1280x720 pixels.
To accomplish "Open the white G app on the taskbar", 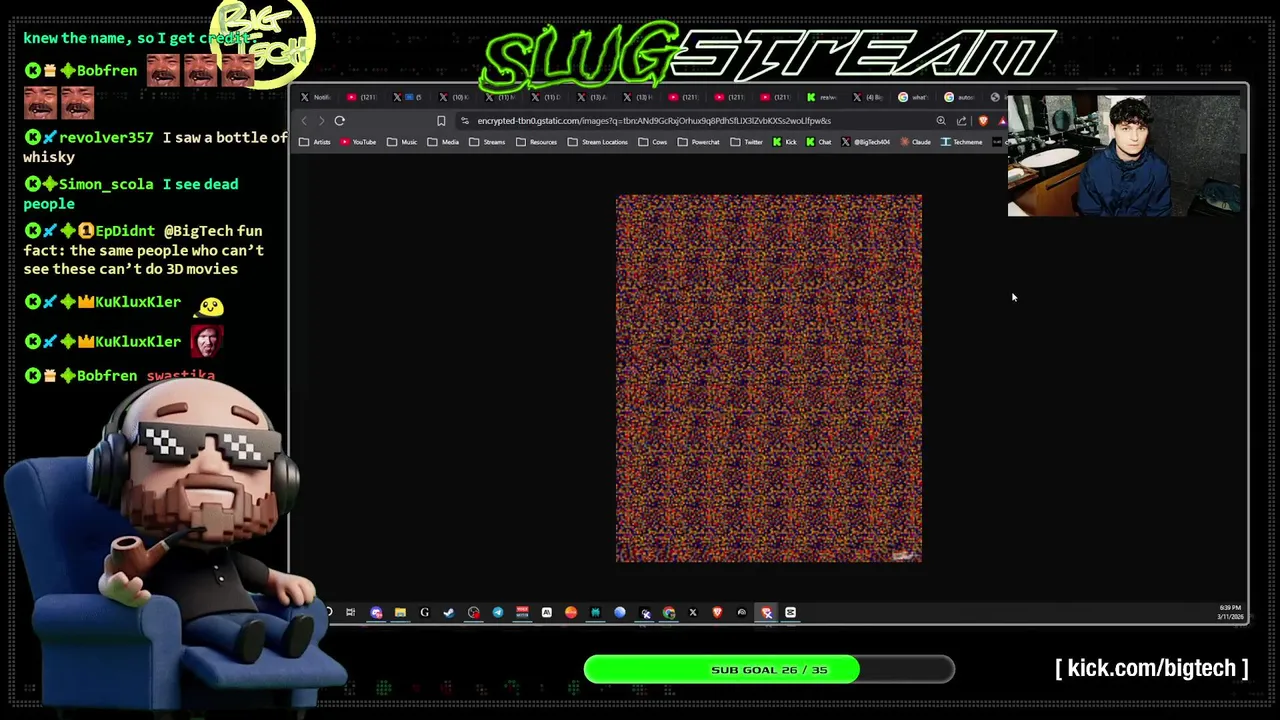I will (424, 612).
